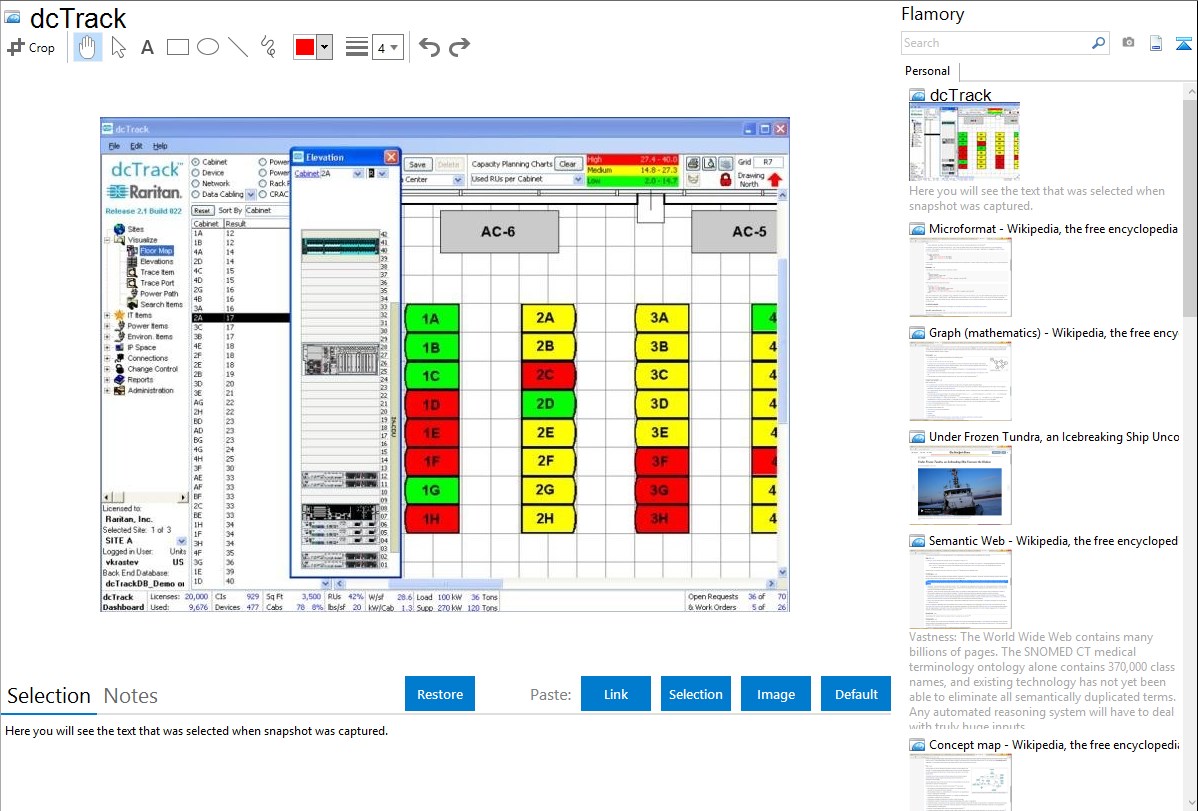Select the arrow pointer tool

[x=118, y=47]
